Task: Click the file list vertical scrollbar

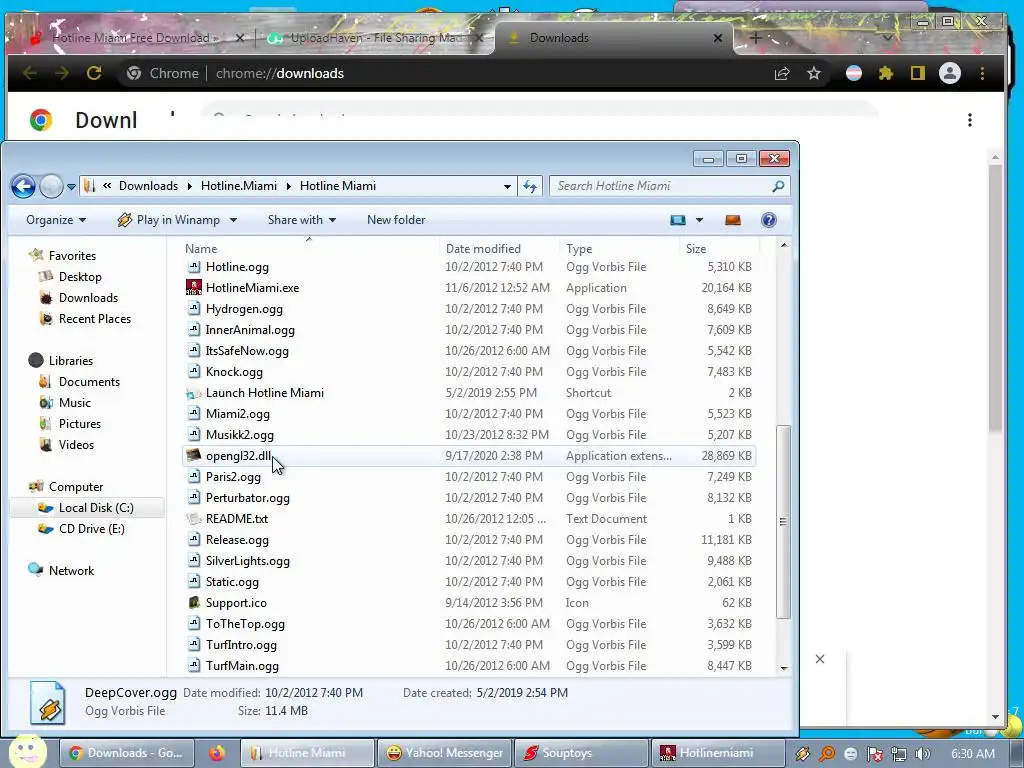Action: (x=784, y=521)
